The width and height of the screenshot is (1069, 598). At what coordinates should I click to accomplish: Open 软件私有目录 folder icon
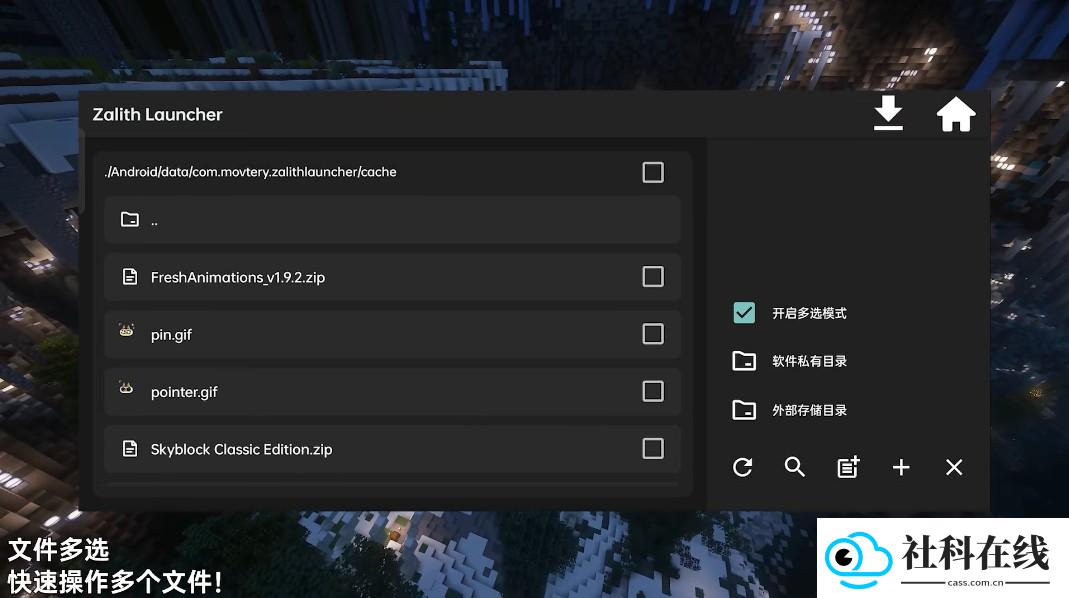(744, 361)
